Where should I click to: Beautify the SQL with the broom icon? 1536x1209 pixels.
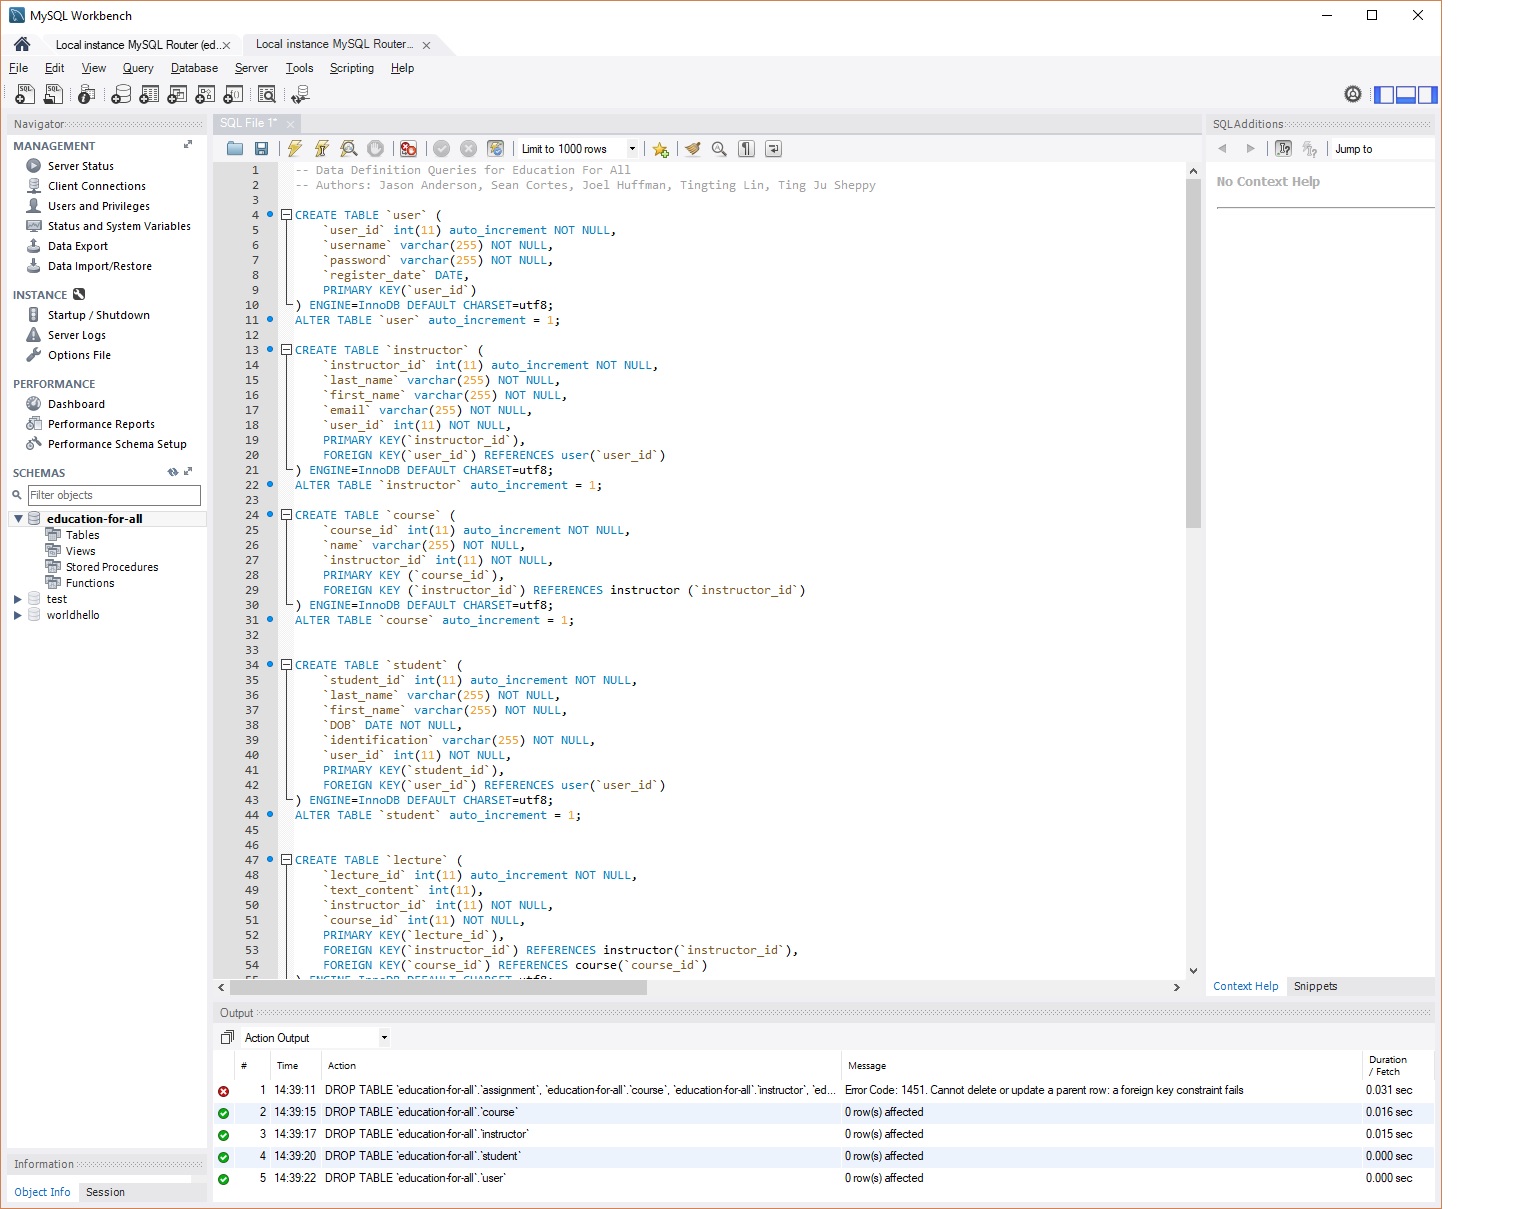(x=692, y=149)
